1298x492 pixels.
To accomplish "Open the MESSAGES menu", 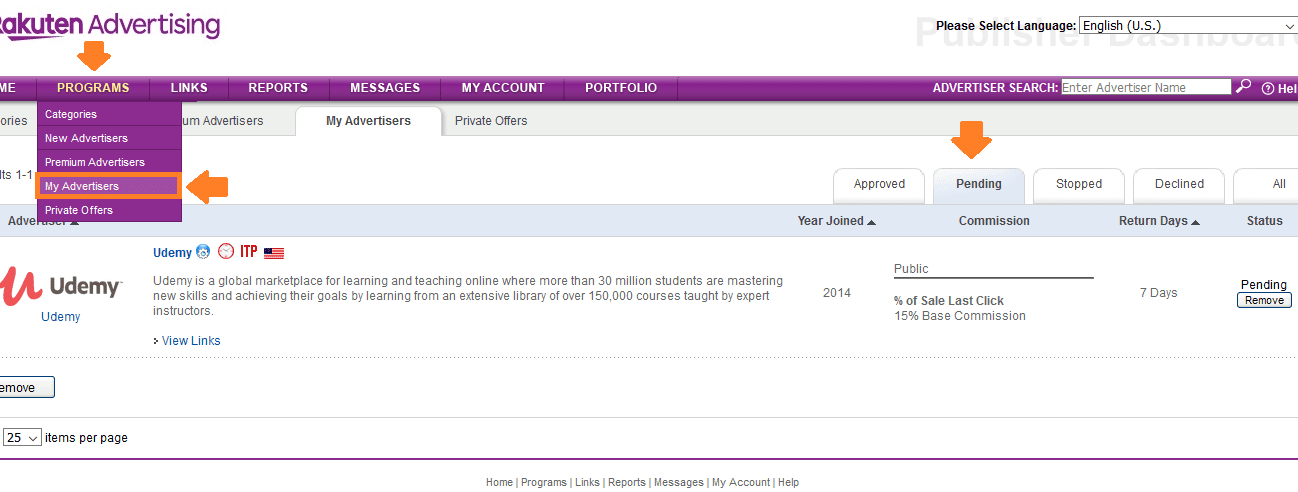I will pos(385,88).
